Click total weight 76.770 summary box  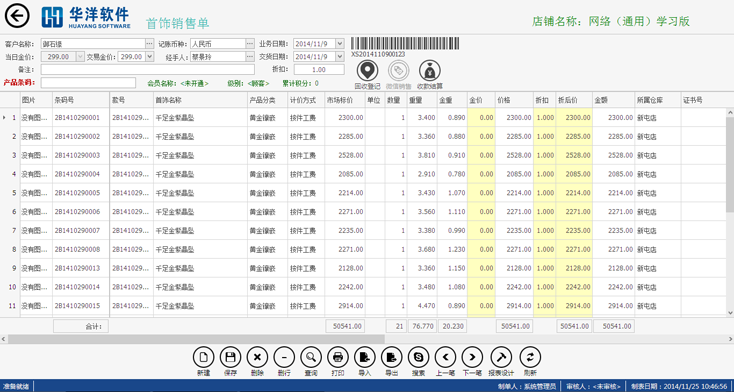tap(422, 326)
